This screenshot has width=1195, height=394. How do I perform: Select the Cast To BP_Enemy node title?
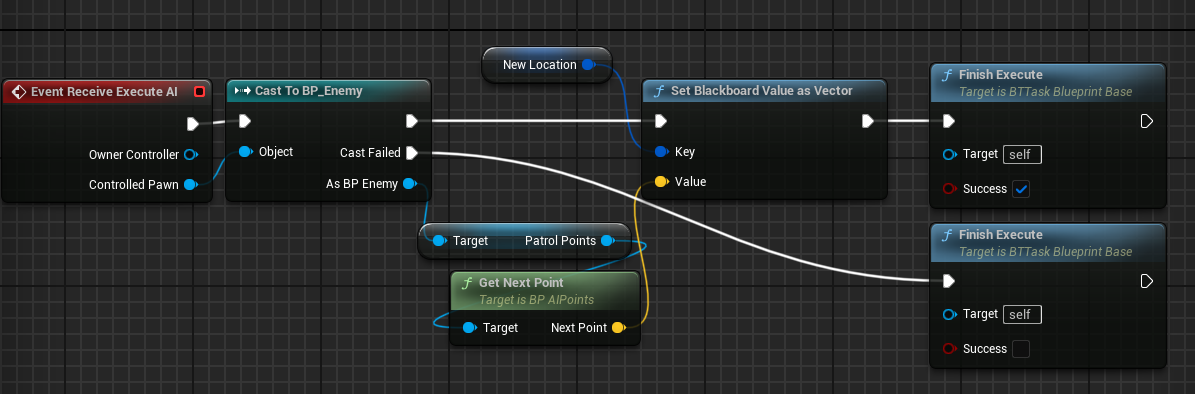pyautogui.click(x=309, y=91)
